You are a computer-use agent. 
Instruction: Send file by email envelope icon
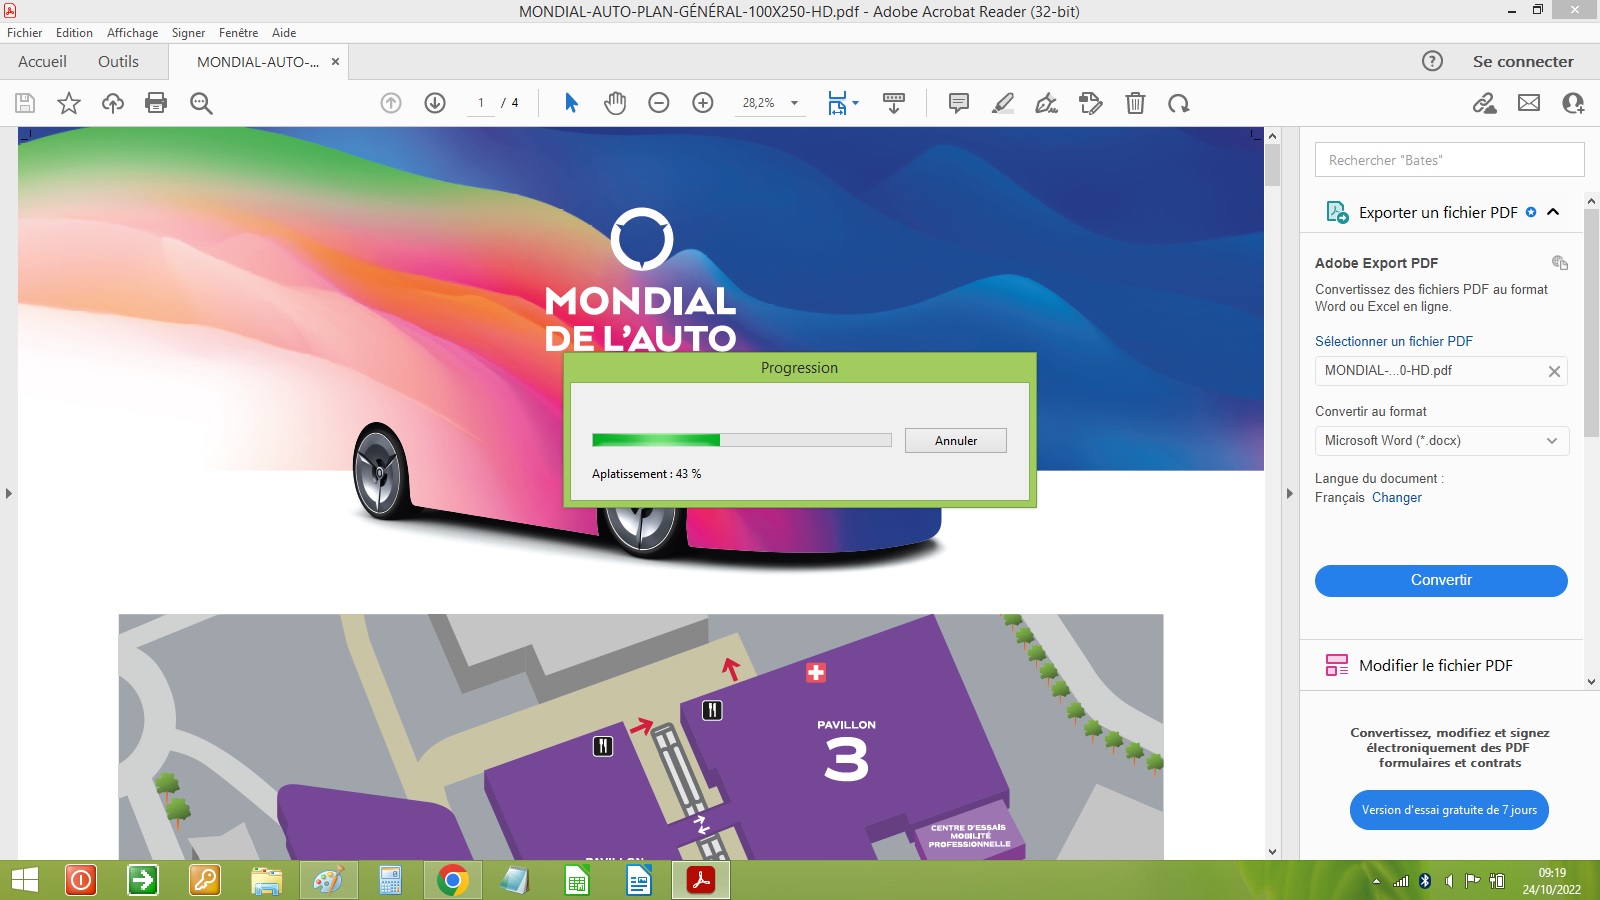point(1529,103)
